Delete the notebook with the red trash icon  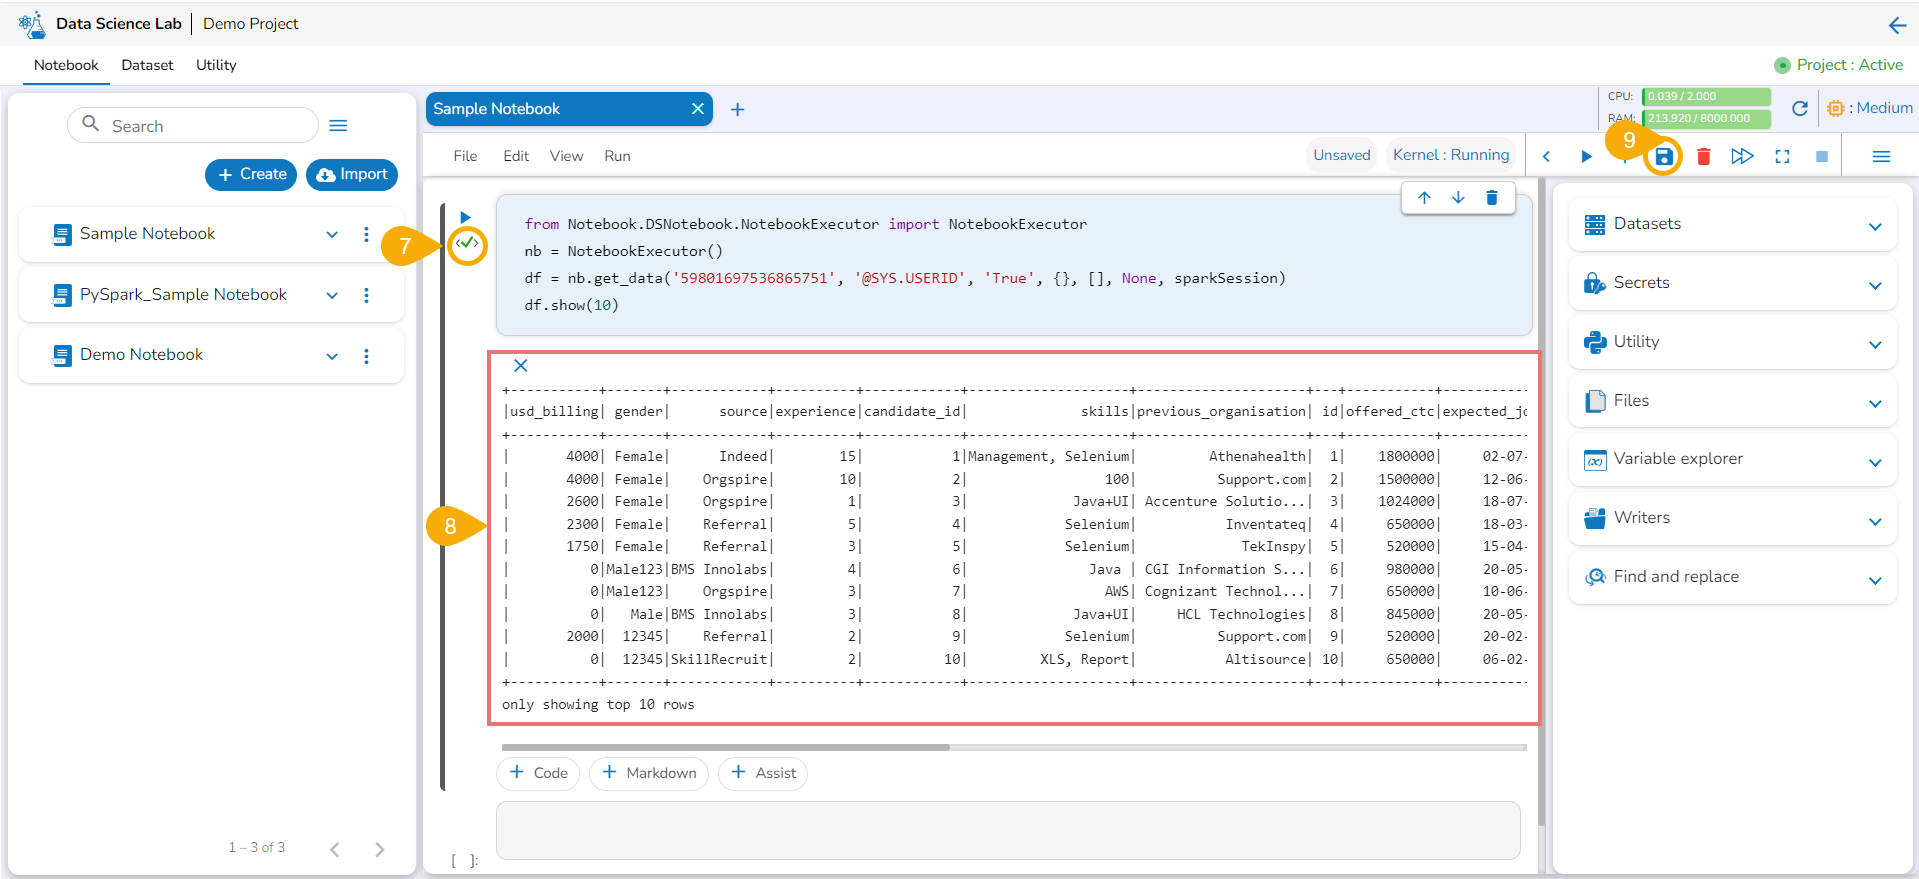[x=1703, y=157]
